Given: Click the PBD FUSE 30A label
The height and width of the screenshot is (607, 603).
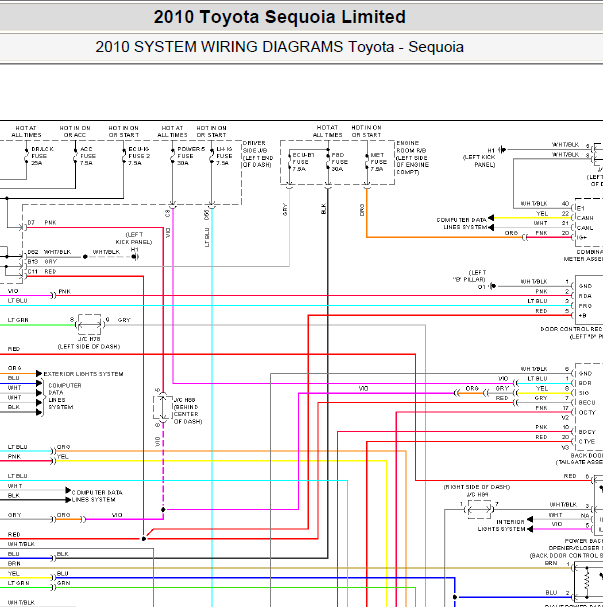Looking at the screenshot, I should tap(339, 162).
